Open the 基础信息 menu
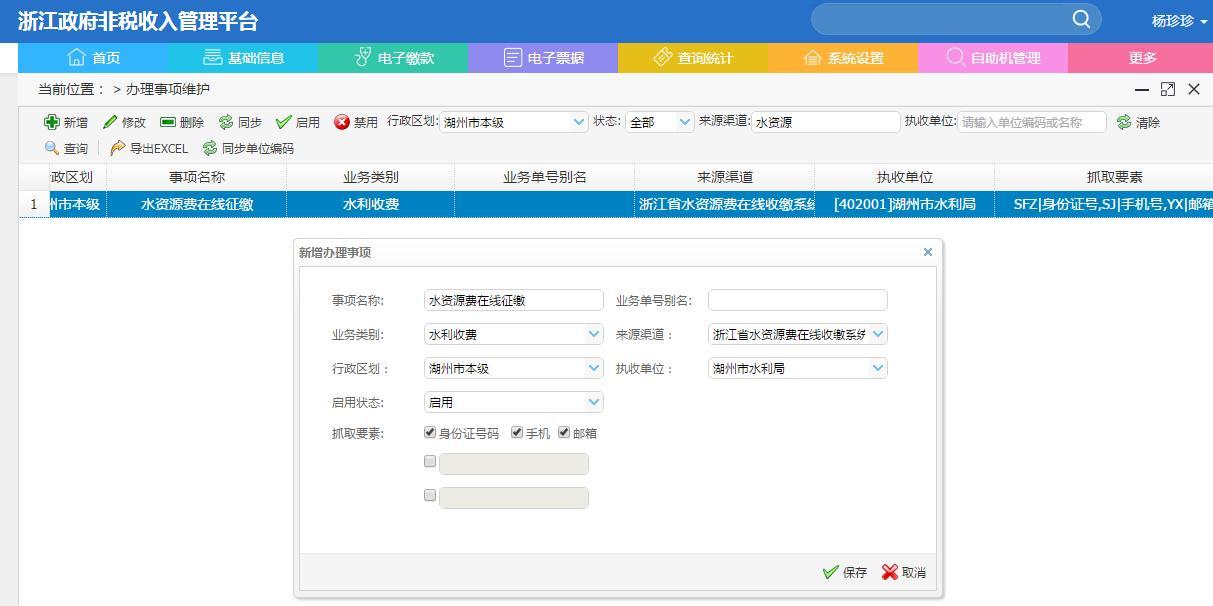 click(x=243, y=58)
